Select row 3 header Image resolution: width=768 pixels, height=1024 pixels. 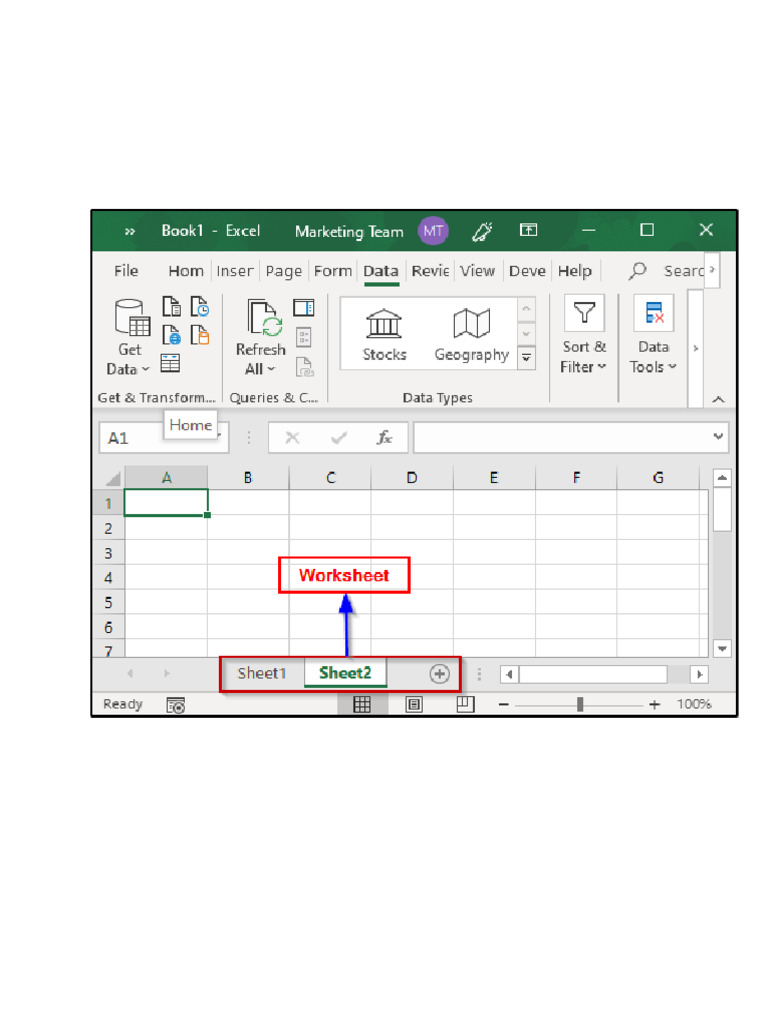pos(108,553)
